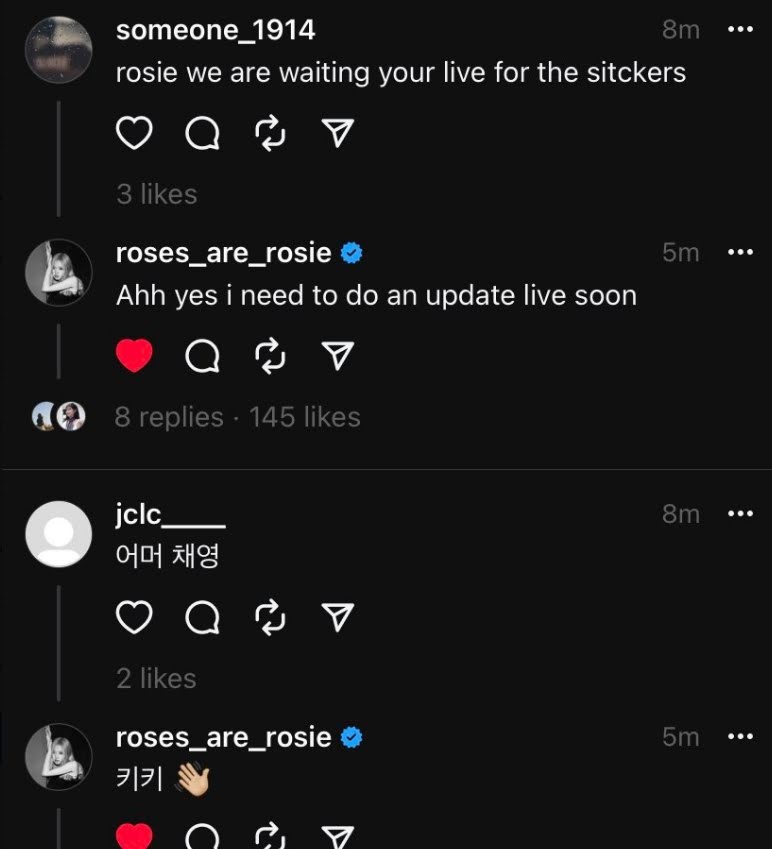Share Rosie's 'update live soon' reply
The width and height of the screenshot is (772, 849).
click(x=338, y=355)
